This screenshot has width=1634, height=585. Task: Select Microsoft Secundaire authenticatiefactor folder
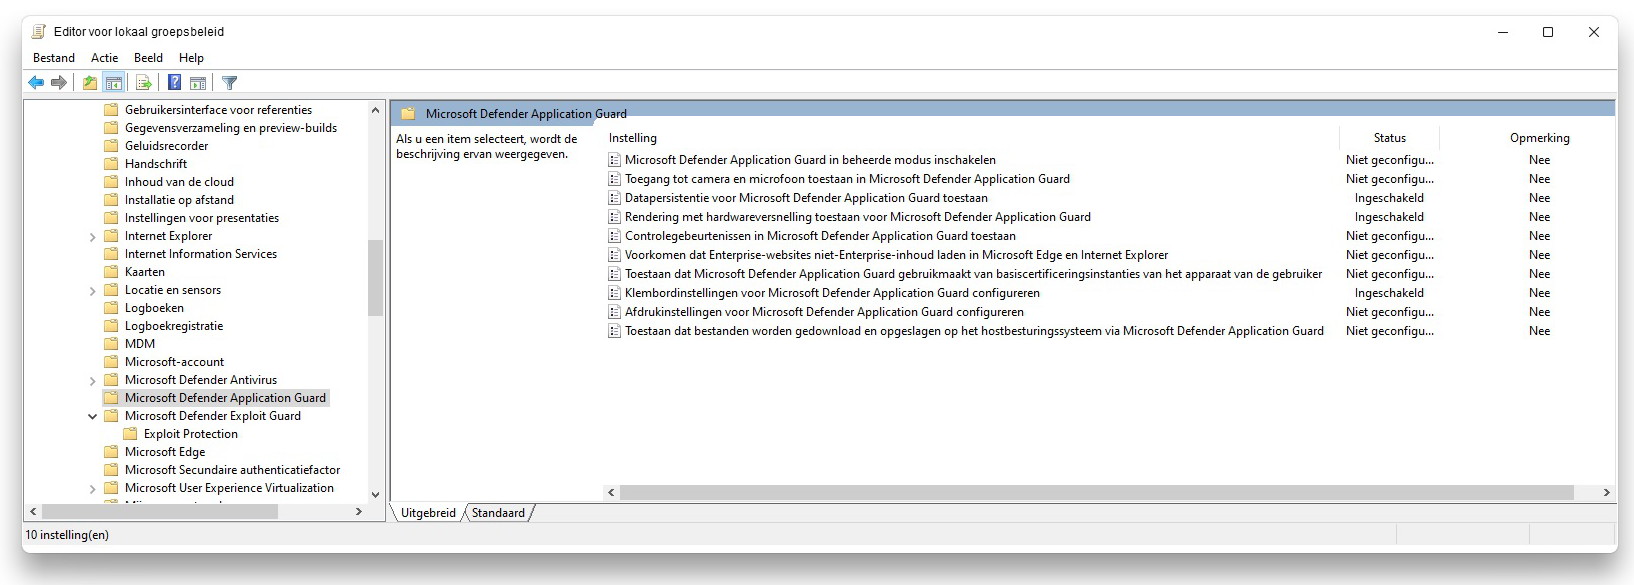click(232, 470)
